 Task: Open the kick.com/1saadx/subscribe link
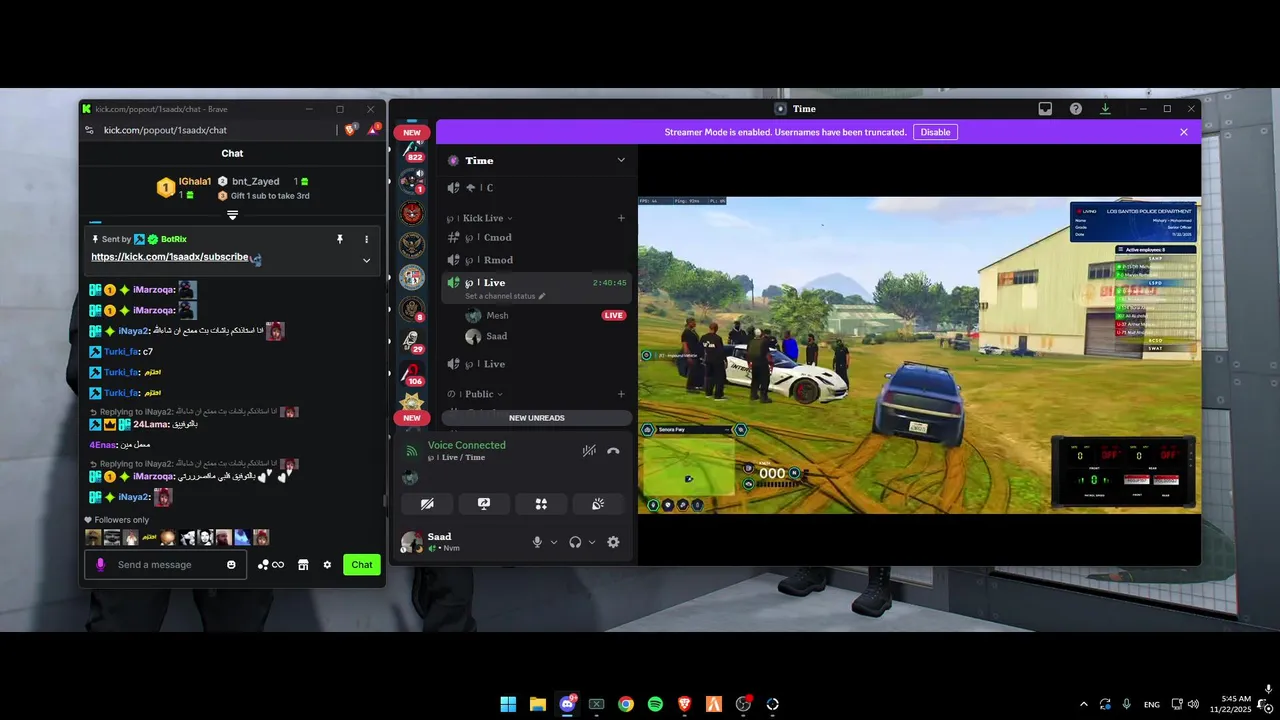click(x=169, y=257)
